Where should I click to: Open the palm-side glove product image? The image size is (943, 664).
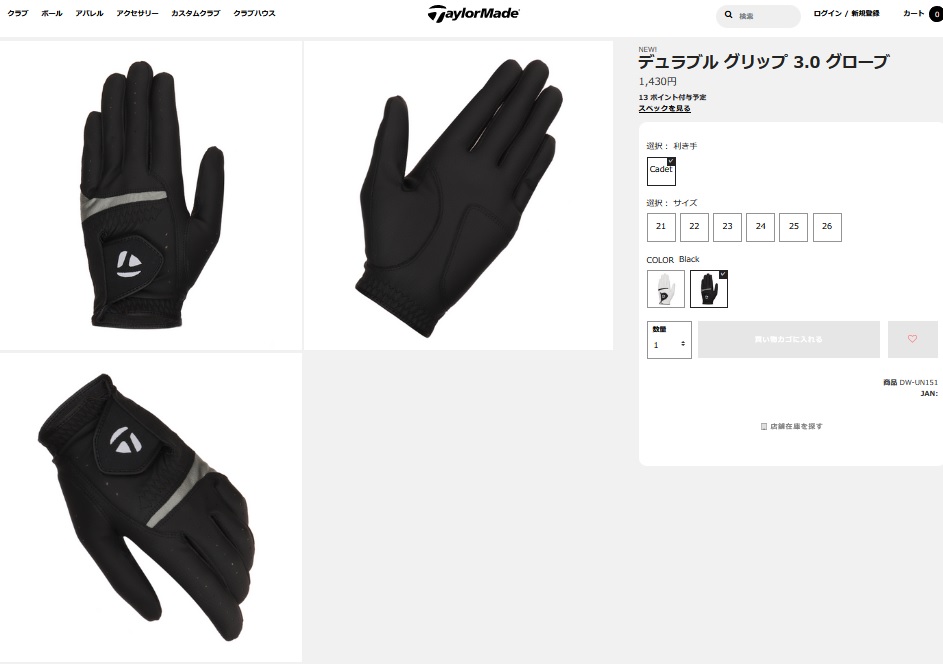coord(458,195)
